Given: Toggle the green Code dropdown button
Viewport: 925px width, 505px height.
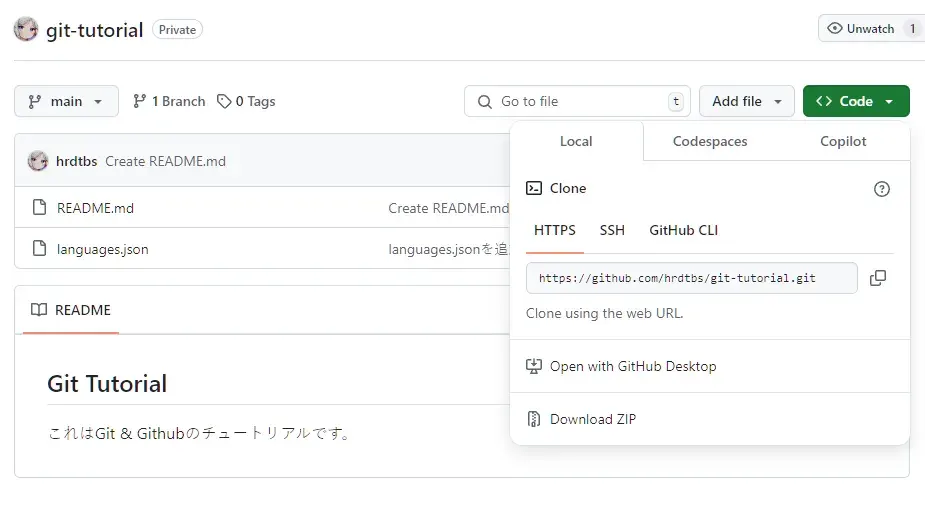Looking at the screenshot, I should [x=856, y=101].
